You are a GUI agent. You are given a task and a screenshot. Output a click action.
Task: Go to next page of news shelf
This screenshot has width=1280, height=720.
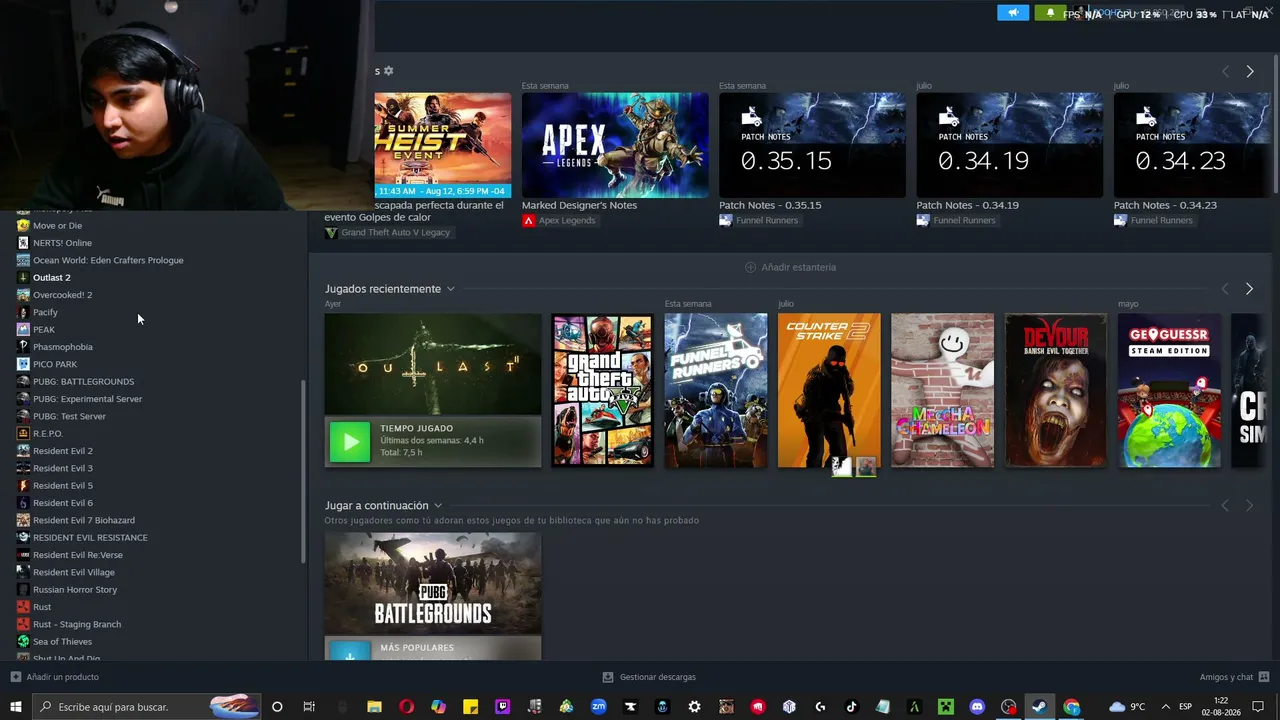click(x=1250, y=71)
